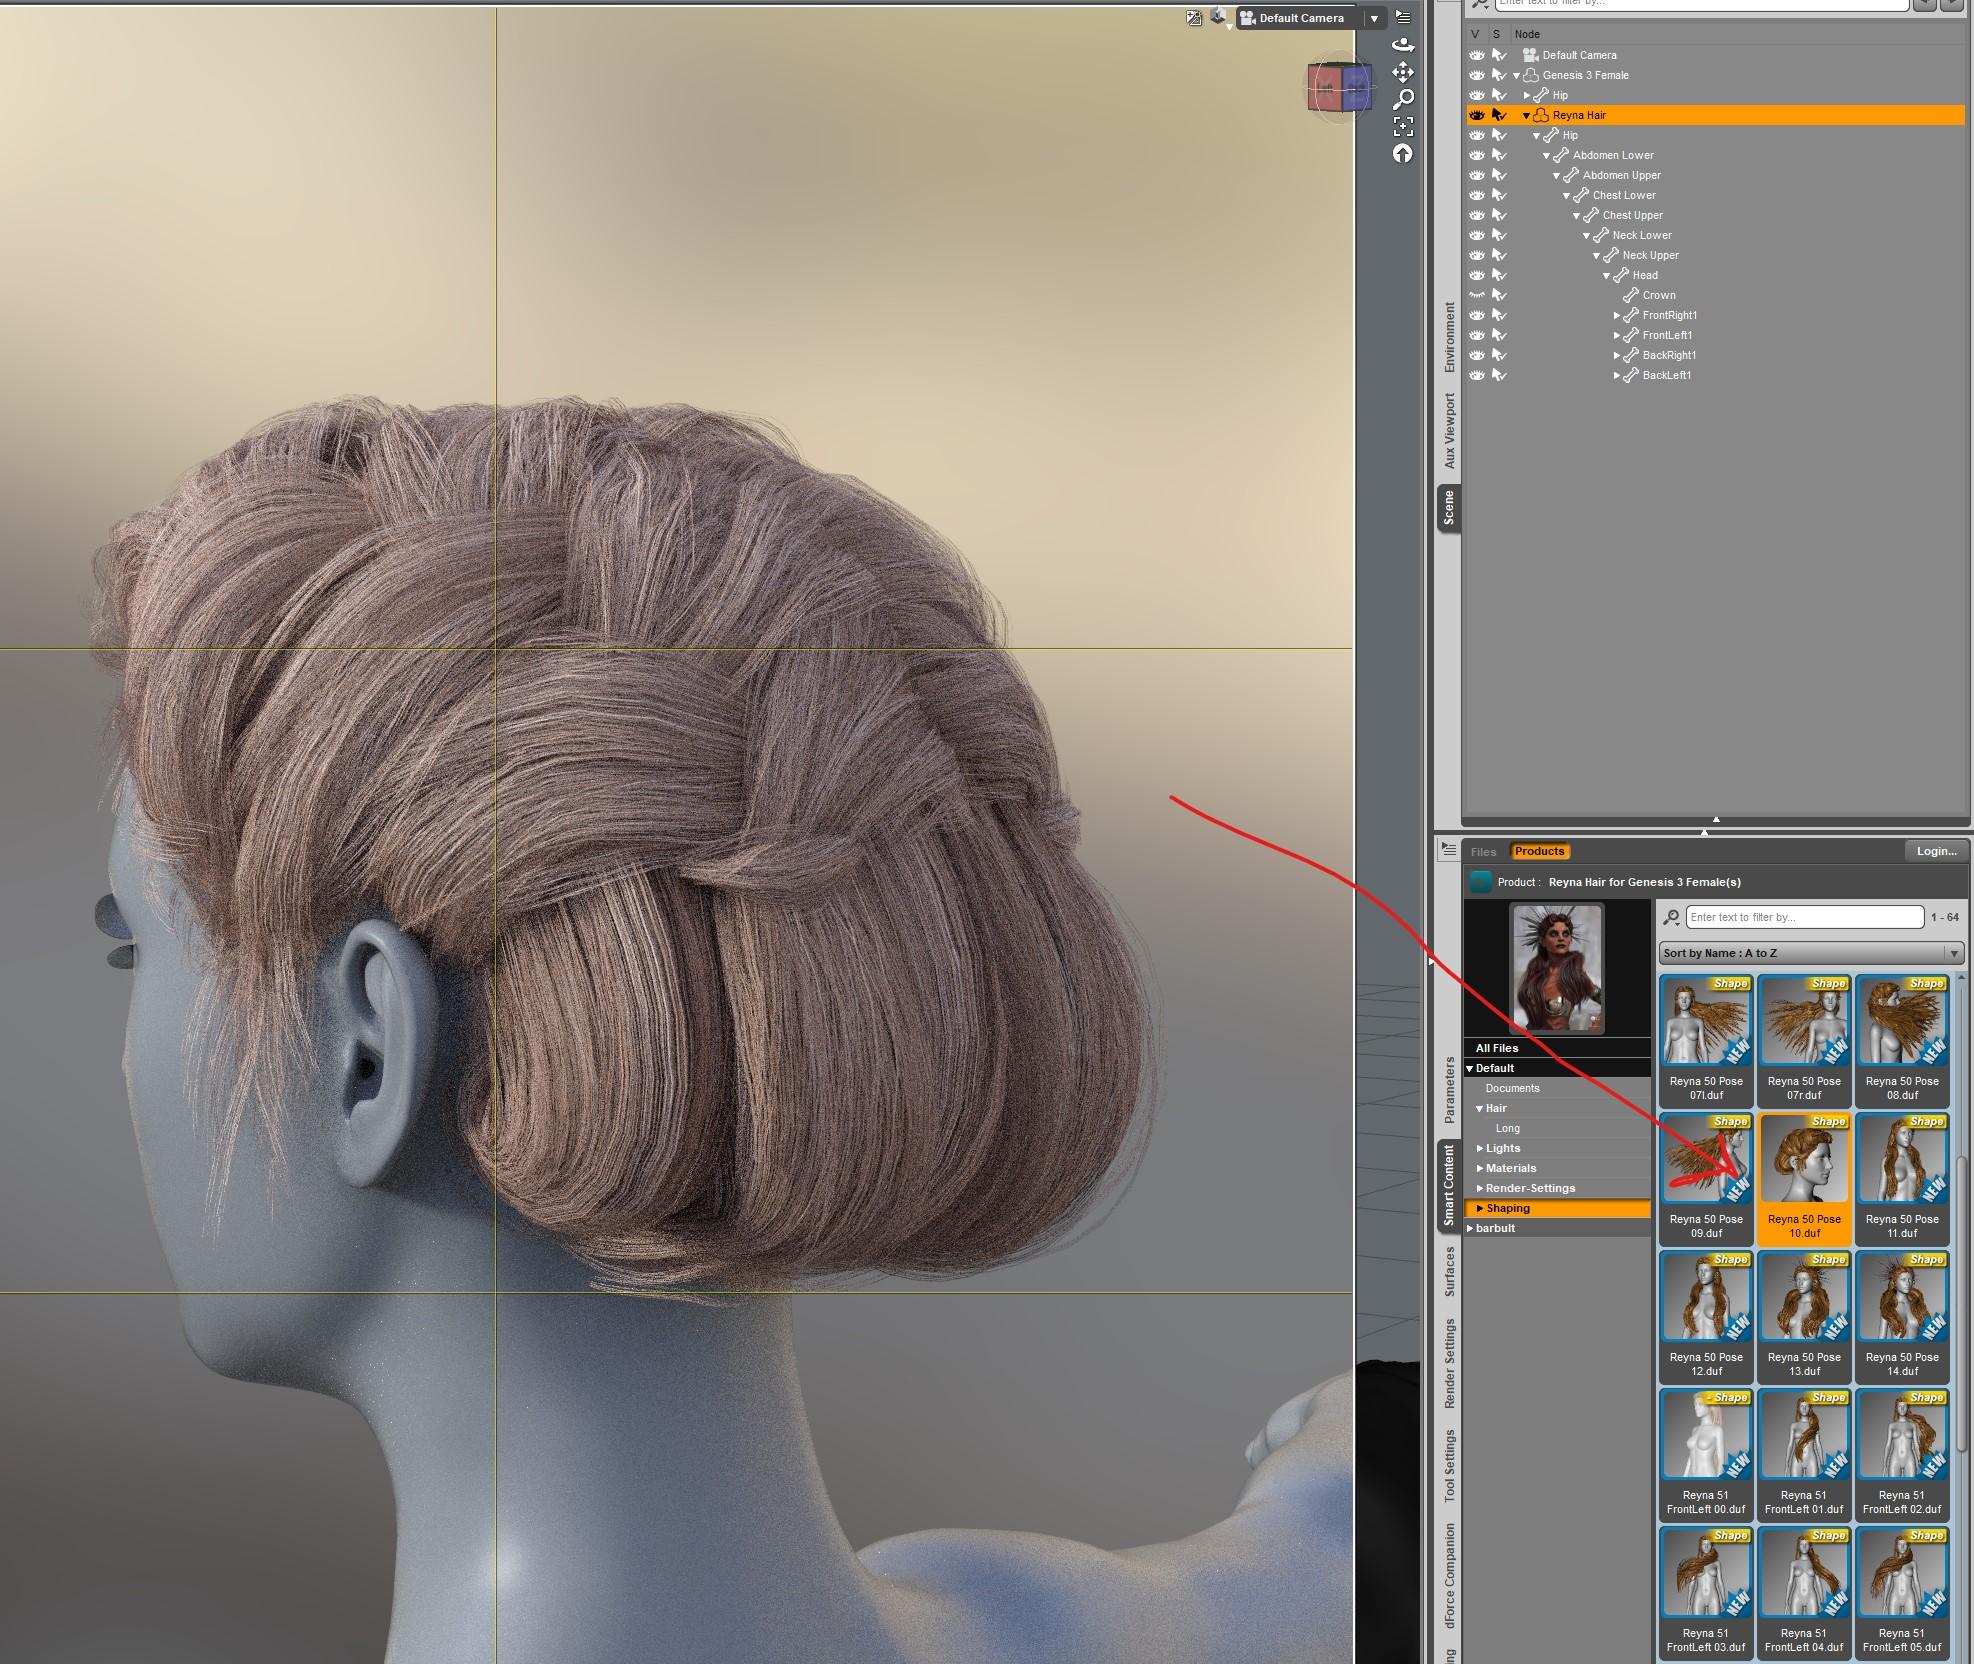Image resolution: width=1974 pixels, height=1664 pixels.
Task: Click the frame selection icon
Action: pyautogui.click(x=1403, y=126)
